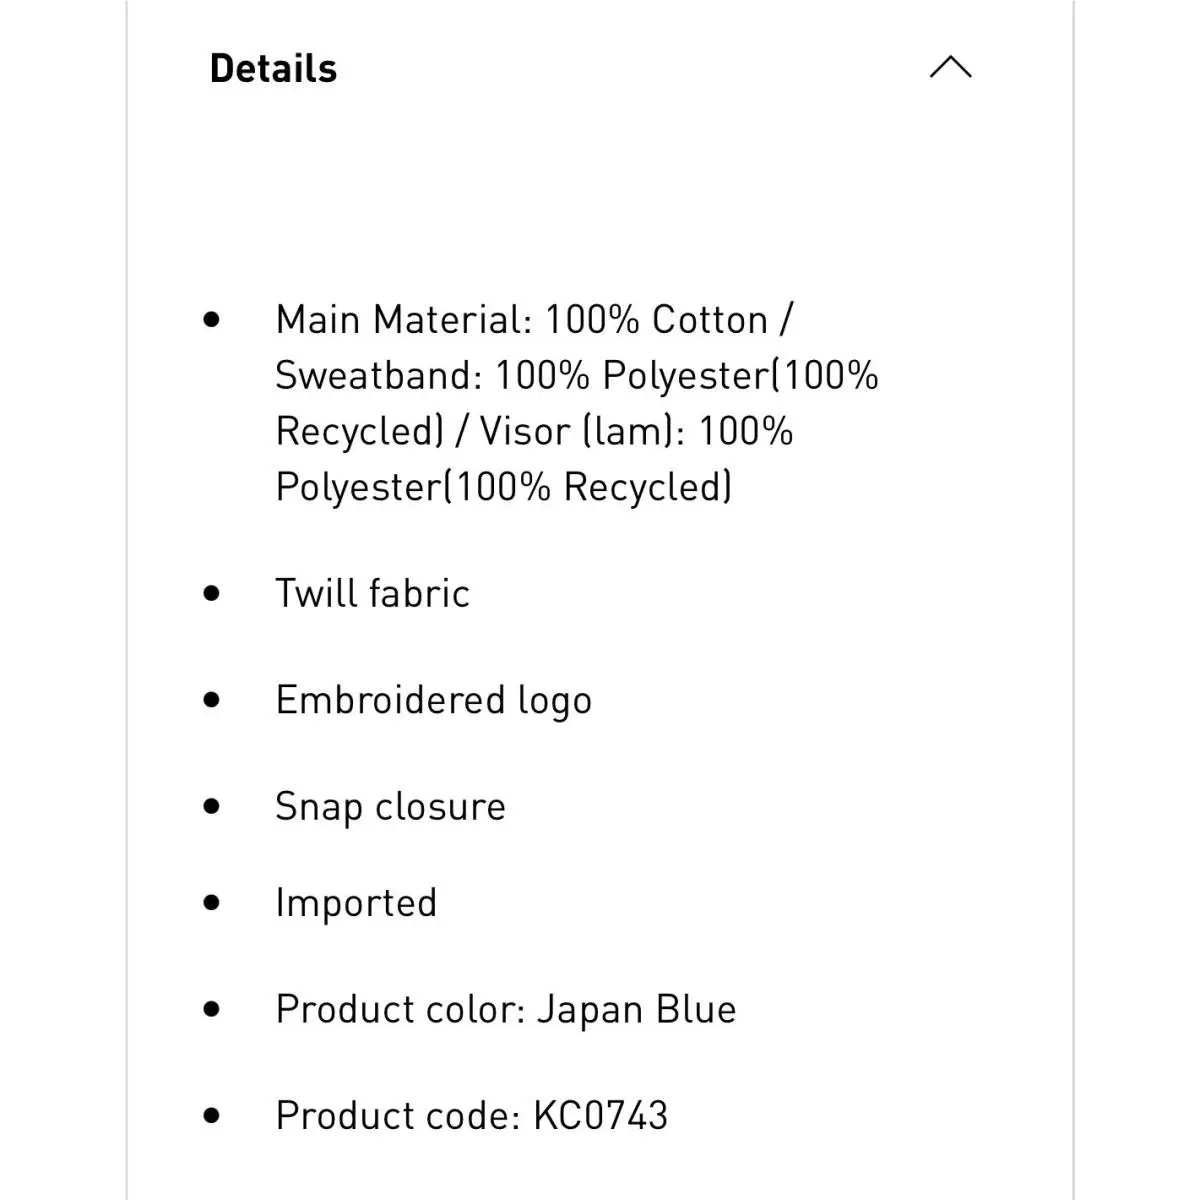Select the Product color: Japan Blue line

506,1010
